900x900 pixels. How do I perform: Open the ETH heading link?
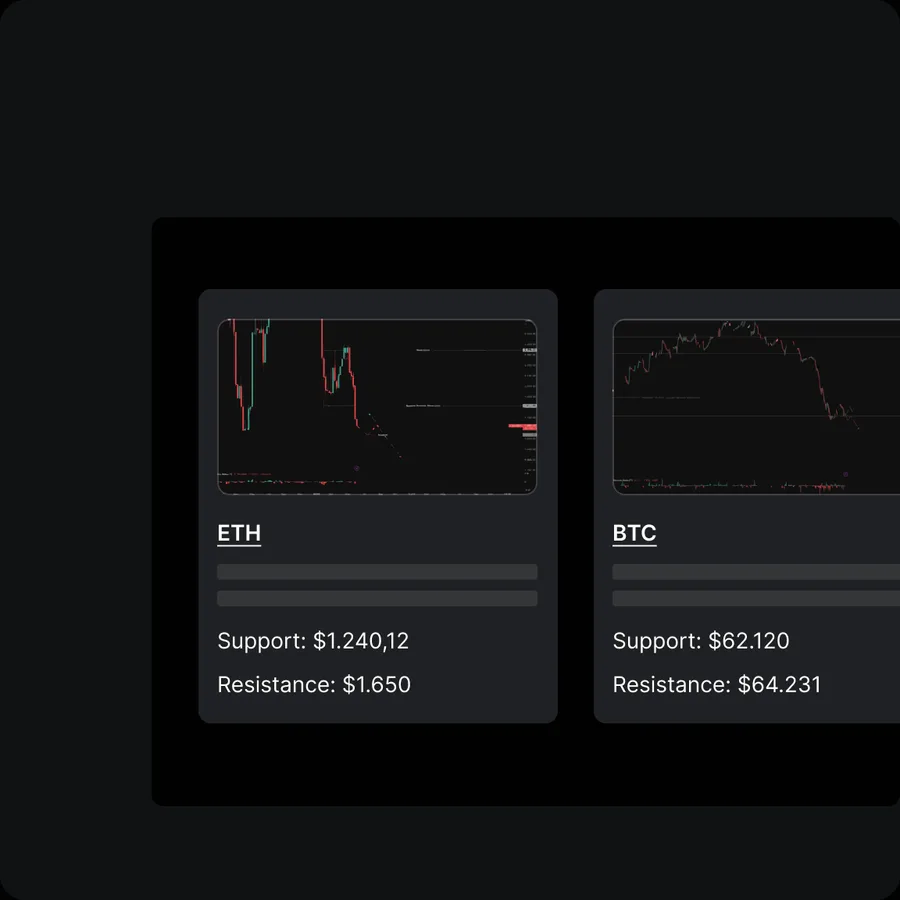pyautogui.click(x=239, y=533)
